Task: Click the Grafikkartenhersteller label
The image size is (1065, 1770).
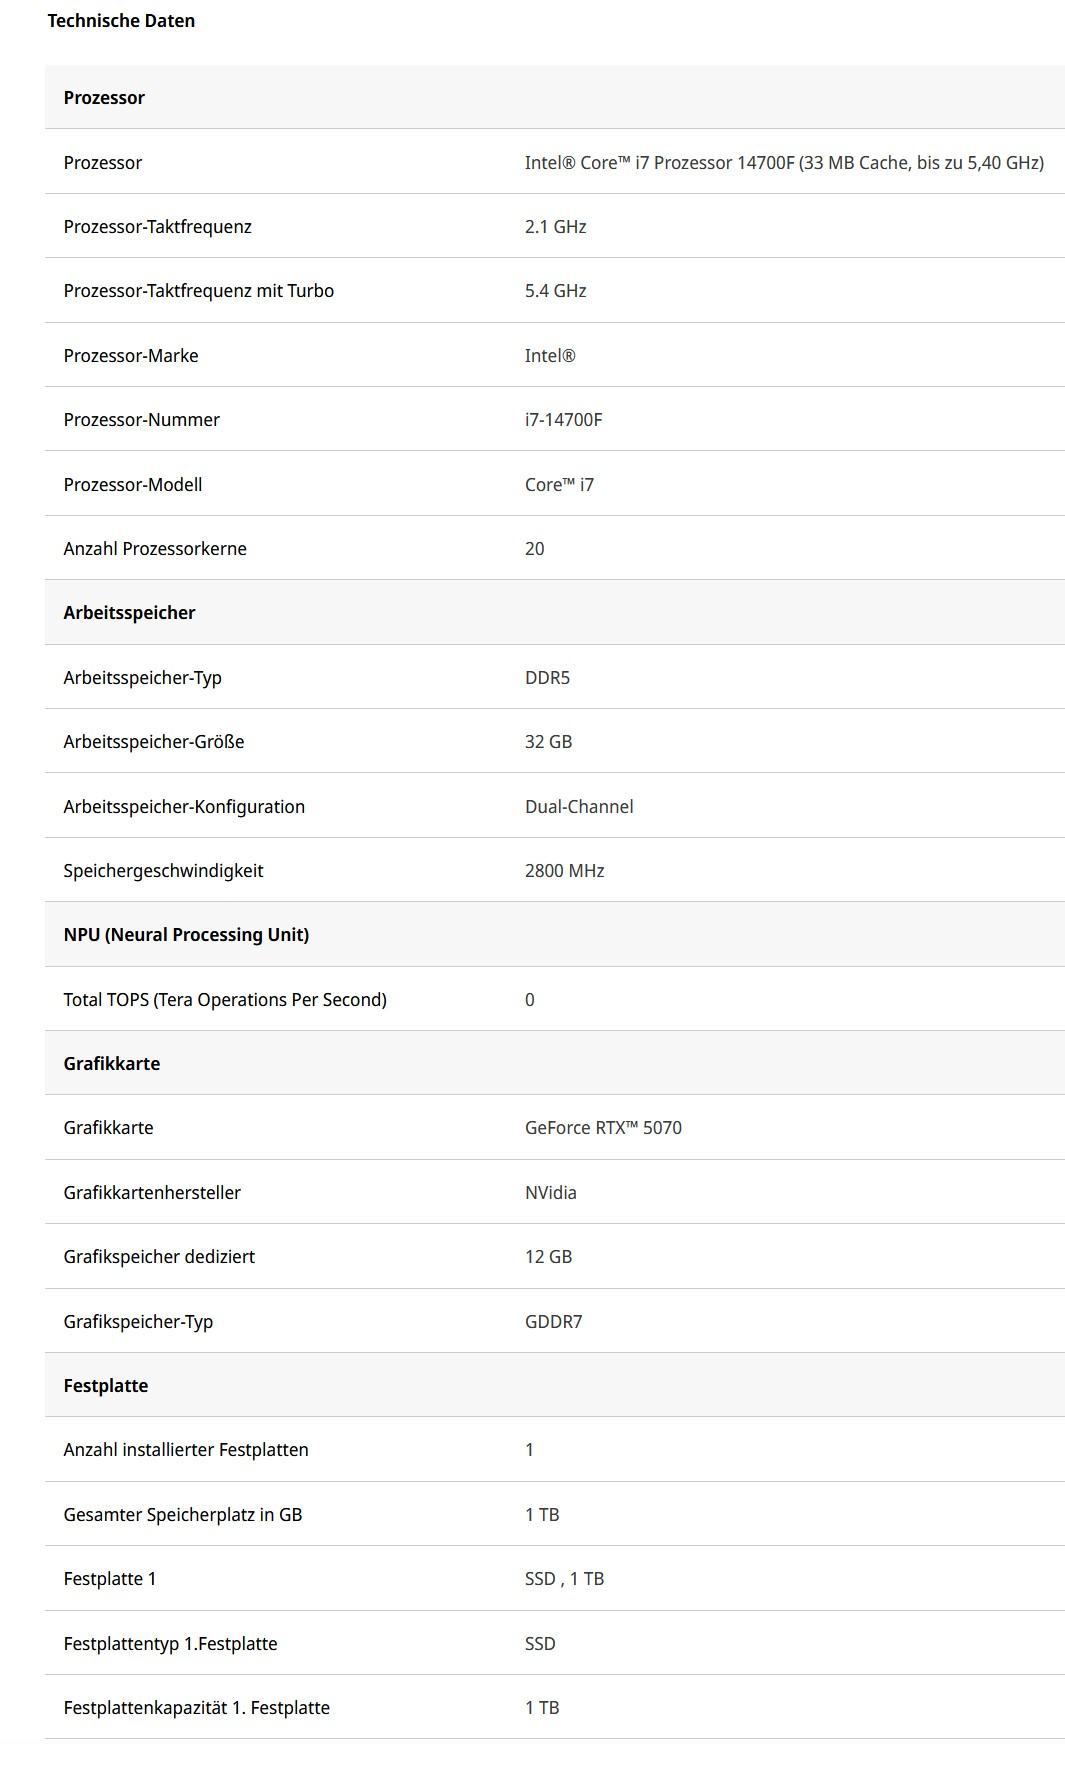Action: coord(152,1193)
